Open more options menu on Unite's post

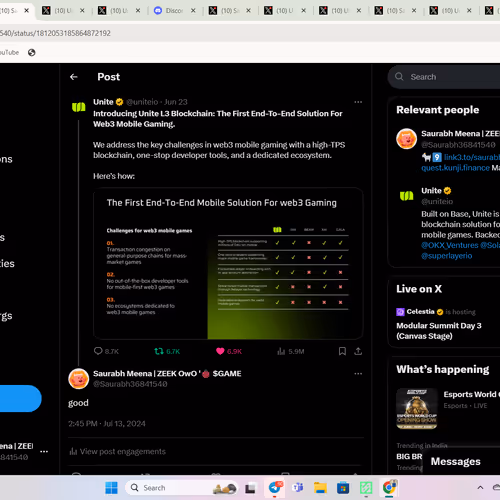358,102
